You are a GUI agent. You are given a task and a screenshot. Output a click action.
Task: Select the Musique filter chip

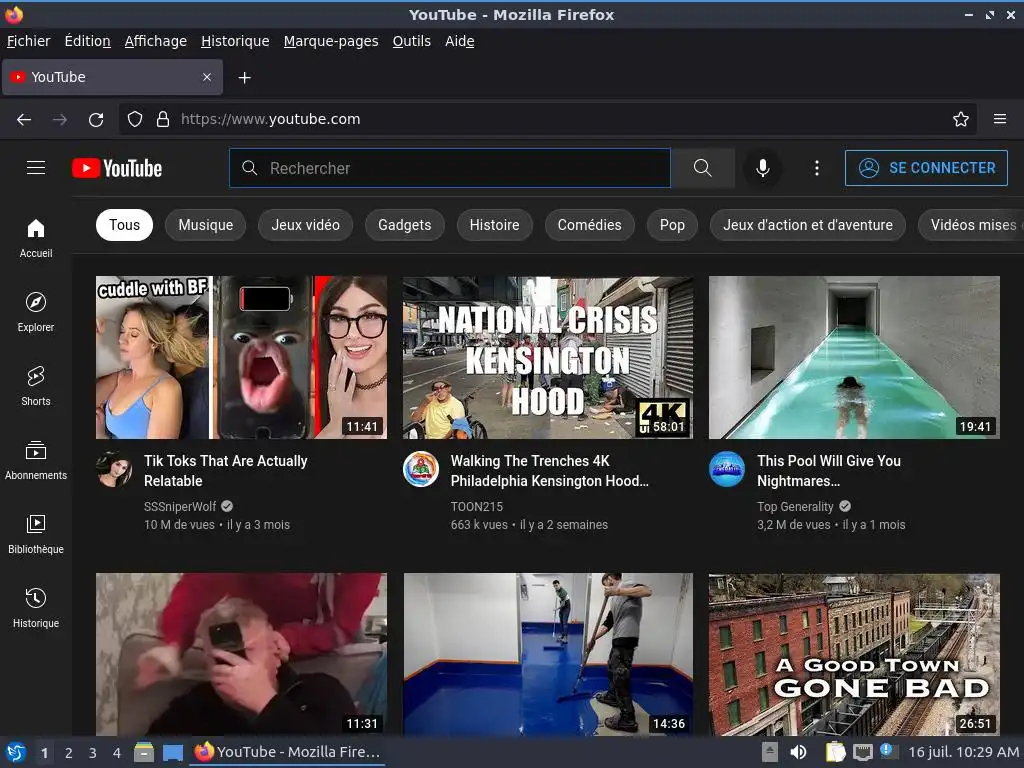pyautogui.click(x=206, y=225)
